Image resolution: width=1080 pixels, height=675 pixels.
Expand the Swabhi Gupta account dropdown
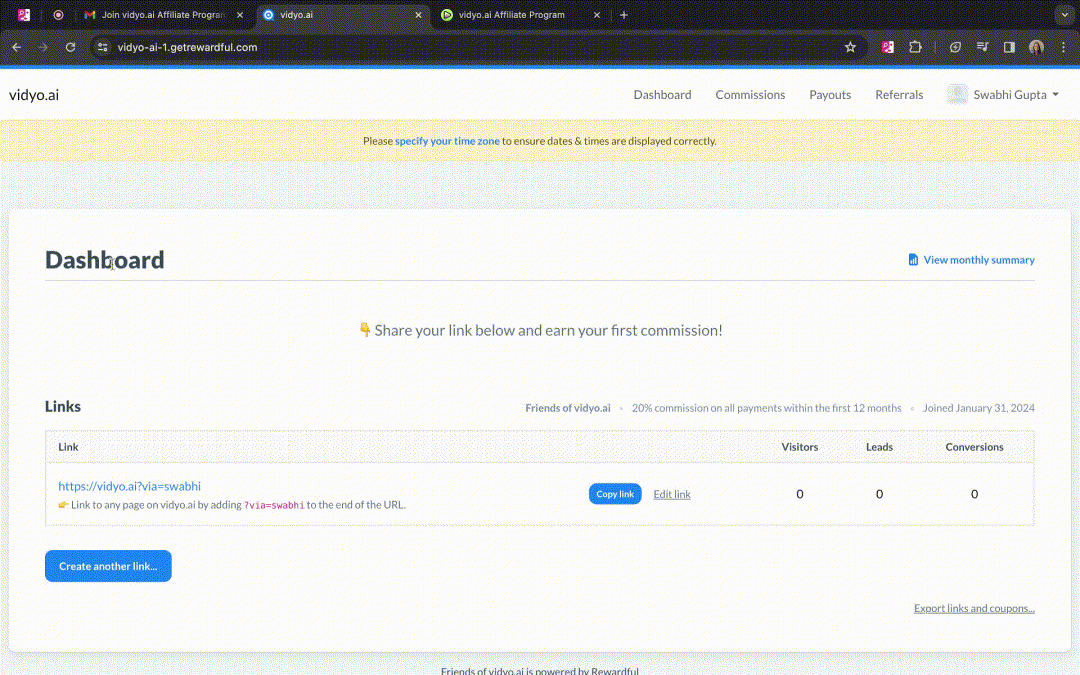point(1015,95)
